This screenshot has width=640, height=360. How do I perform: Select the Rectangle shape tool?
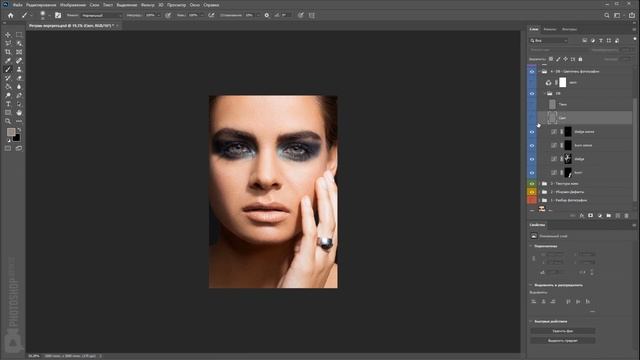tap(8, 112)
